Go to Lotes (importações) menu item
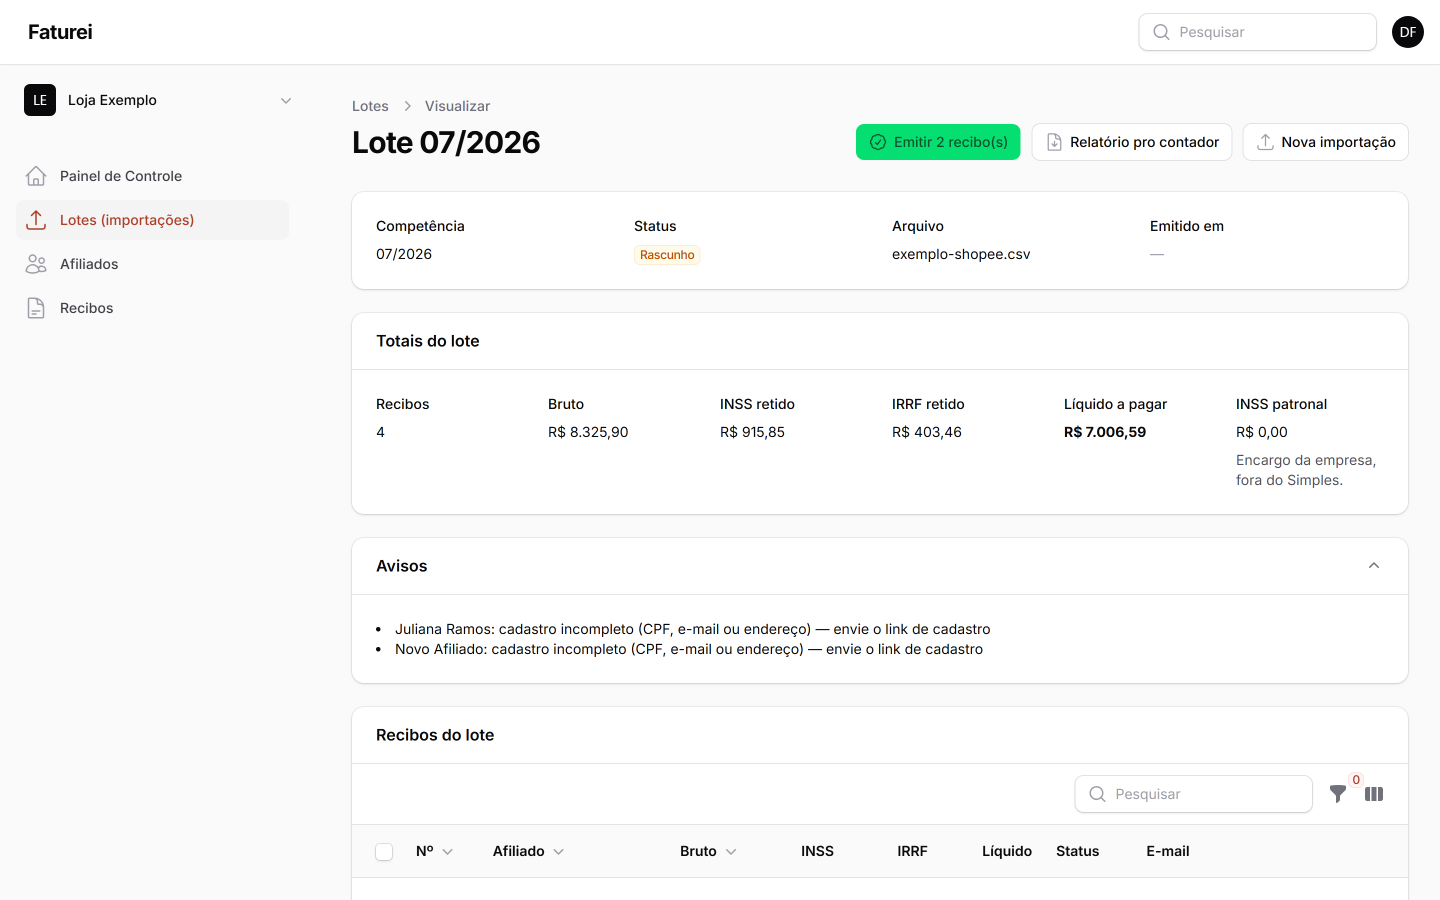The height and width of the screenshot is (900, 1440). (152, 220)
